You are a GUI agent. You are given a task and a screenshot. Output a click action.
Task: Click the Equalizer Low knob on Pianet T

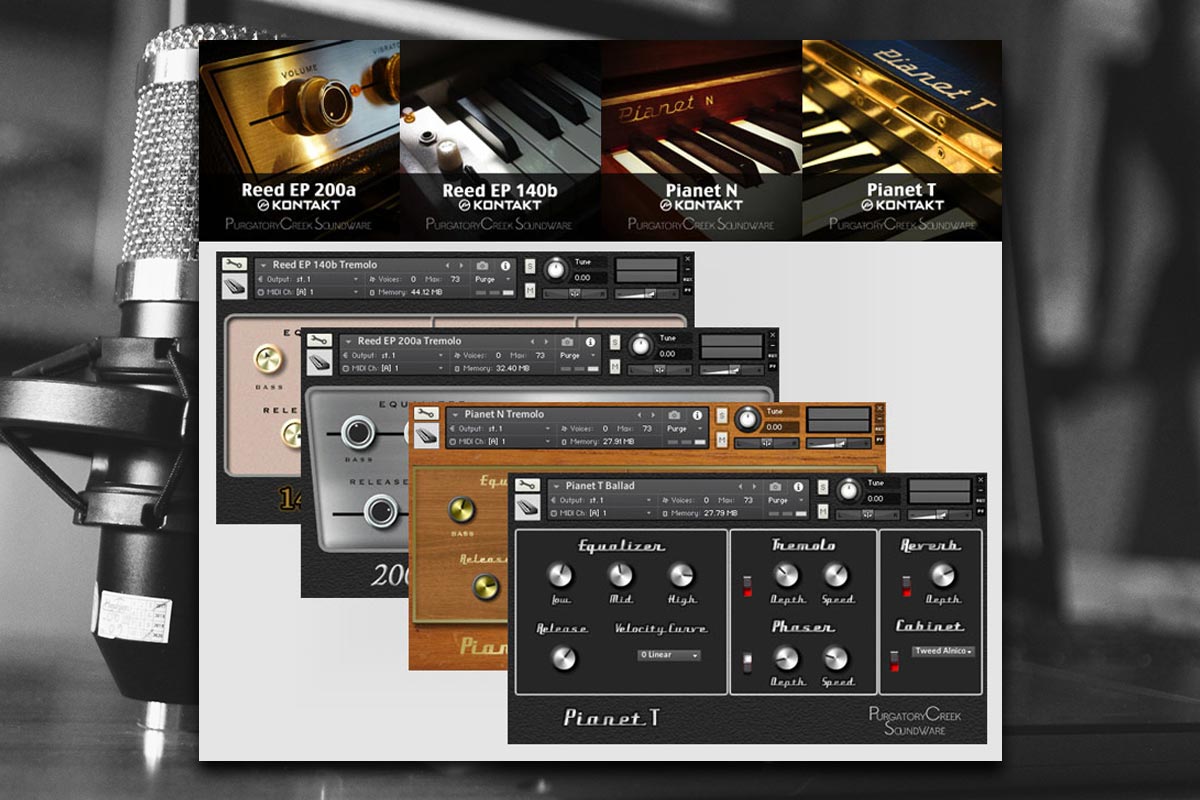coord(560,575)
